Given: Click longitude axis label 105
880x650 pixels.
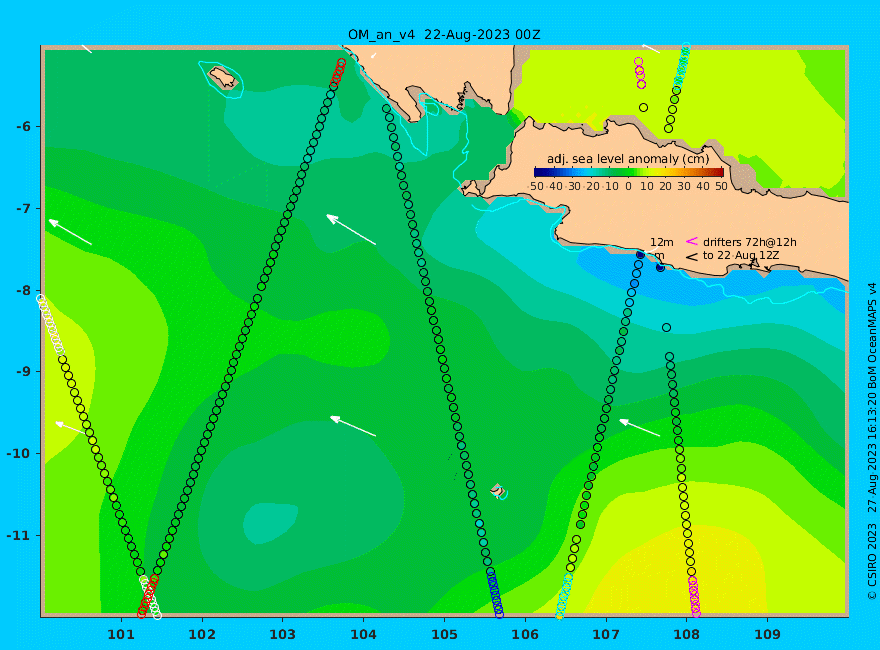Looking at the screenshot, I should (x=444, y=635).
